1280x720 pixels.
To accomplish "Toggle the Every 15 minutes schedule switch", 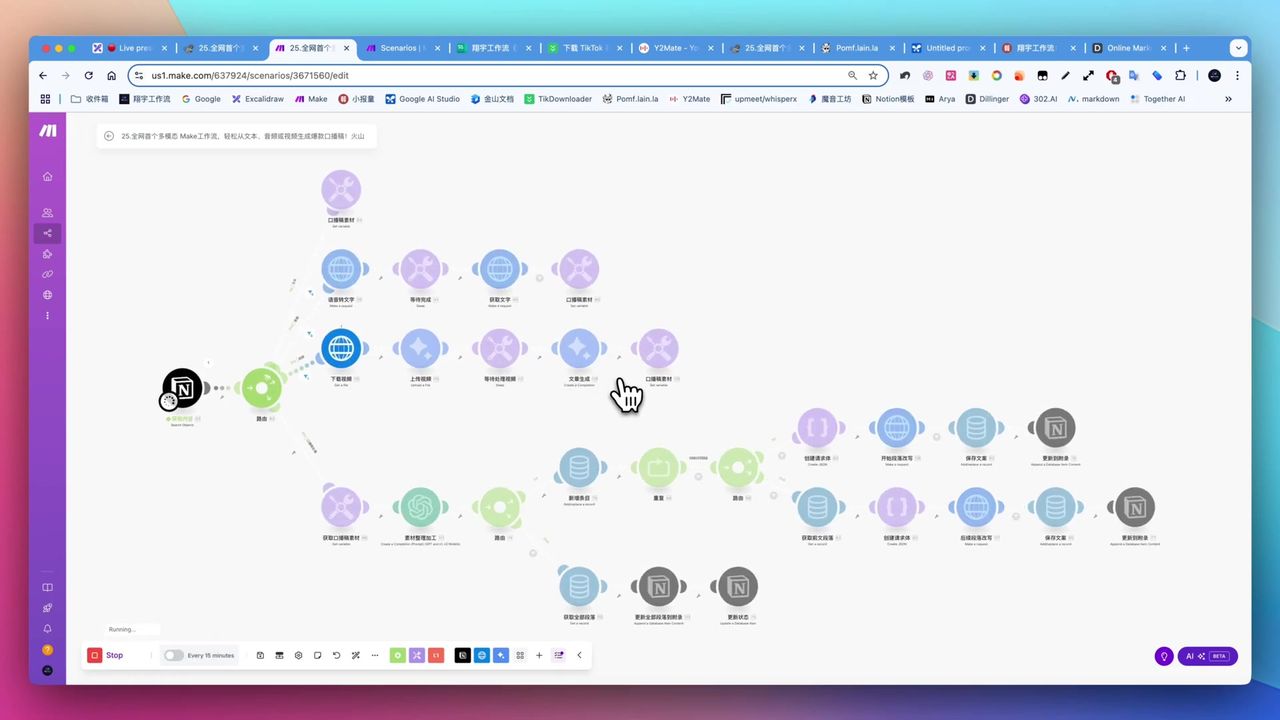I will point(174,655).
